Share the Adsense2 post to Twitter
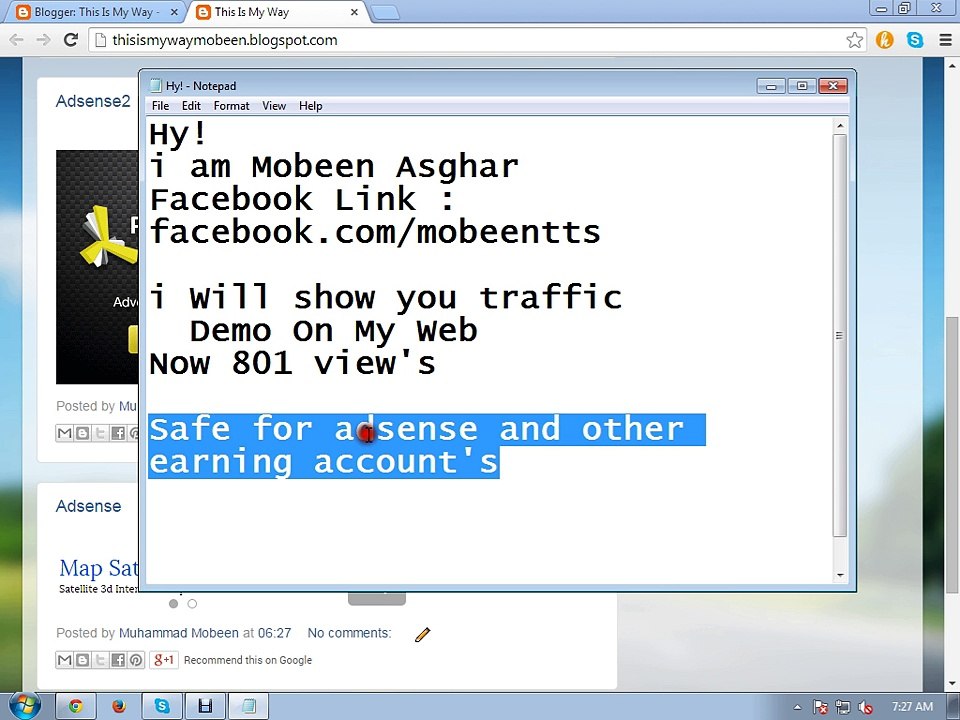This screenshot has height=720, width=960. pos(100,433)
